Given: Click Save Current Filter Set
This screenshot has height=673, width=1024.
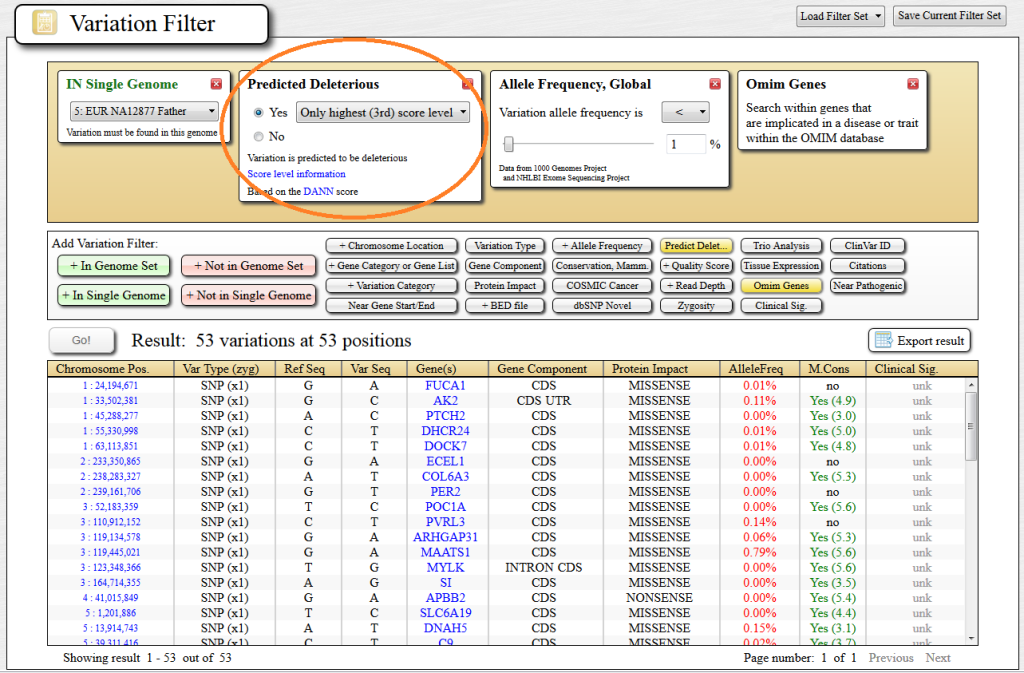Looking at the screenshot, I should click(x=948, y=16).
